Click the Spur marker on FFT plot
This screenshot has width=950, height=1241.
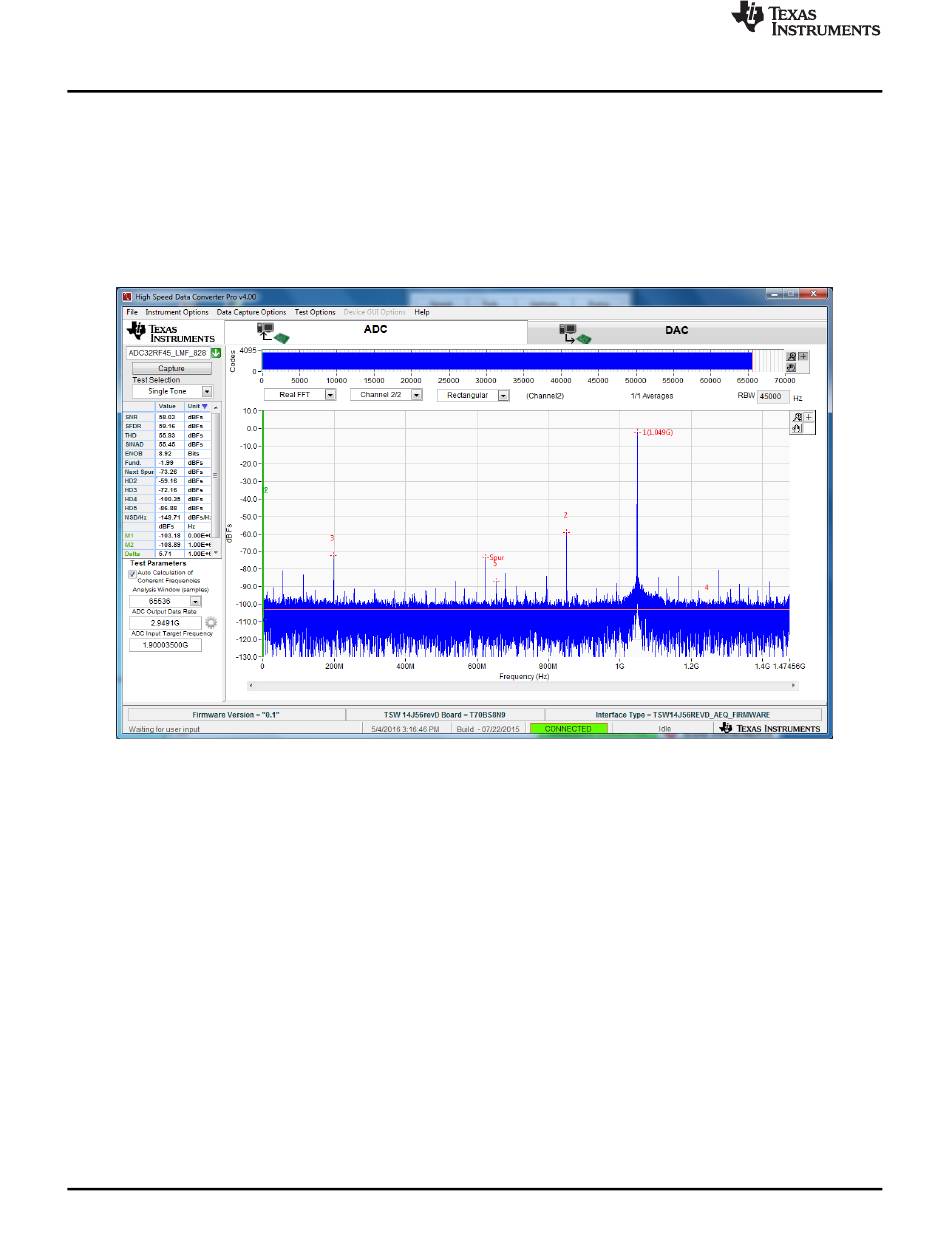pos(494,557)
